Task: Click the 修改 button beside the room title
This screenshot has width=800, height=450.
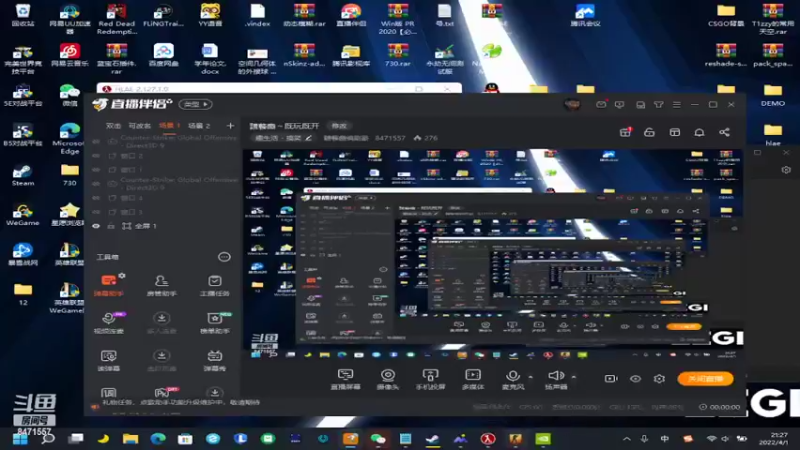Action: tap(339, 126)
